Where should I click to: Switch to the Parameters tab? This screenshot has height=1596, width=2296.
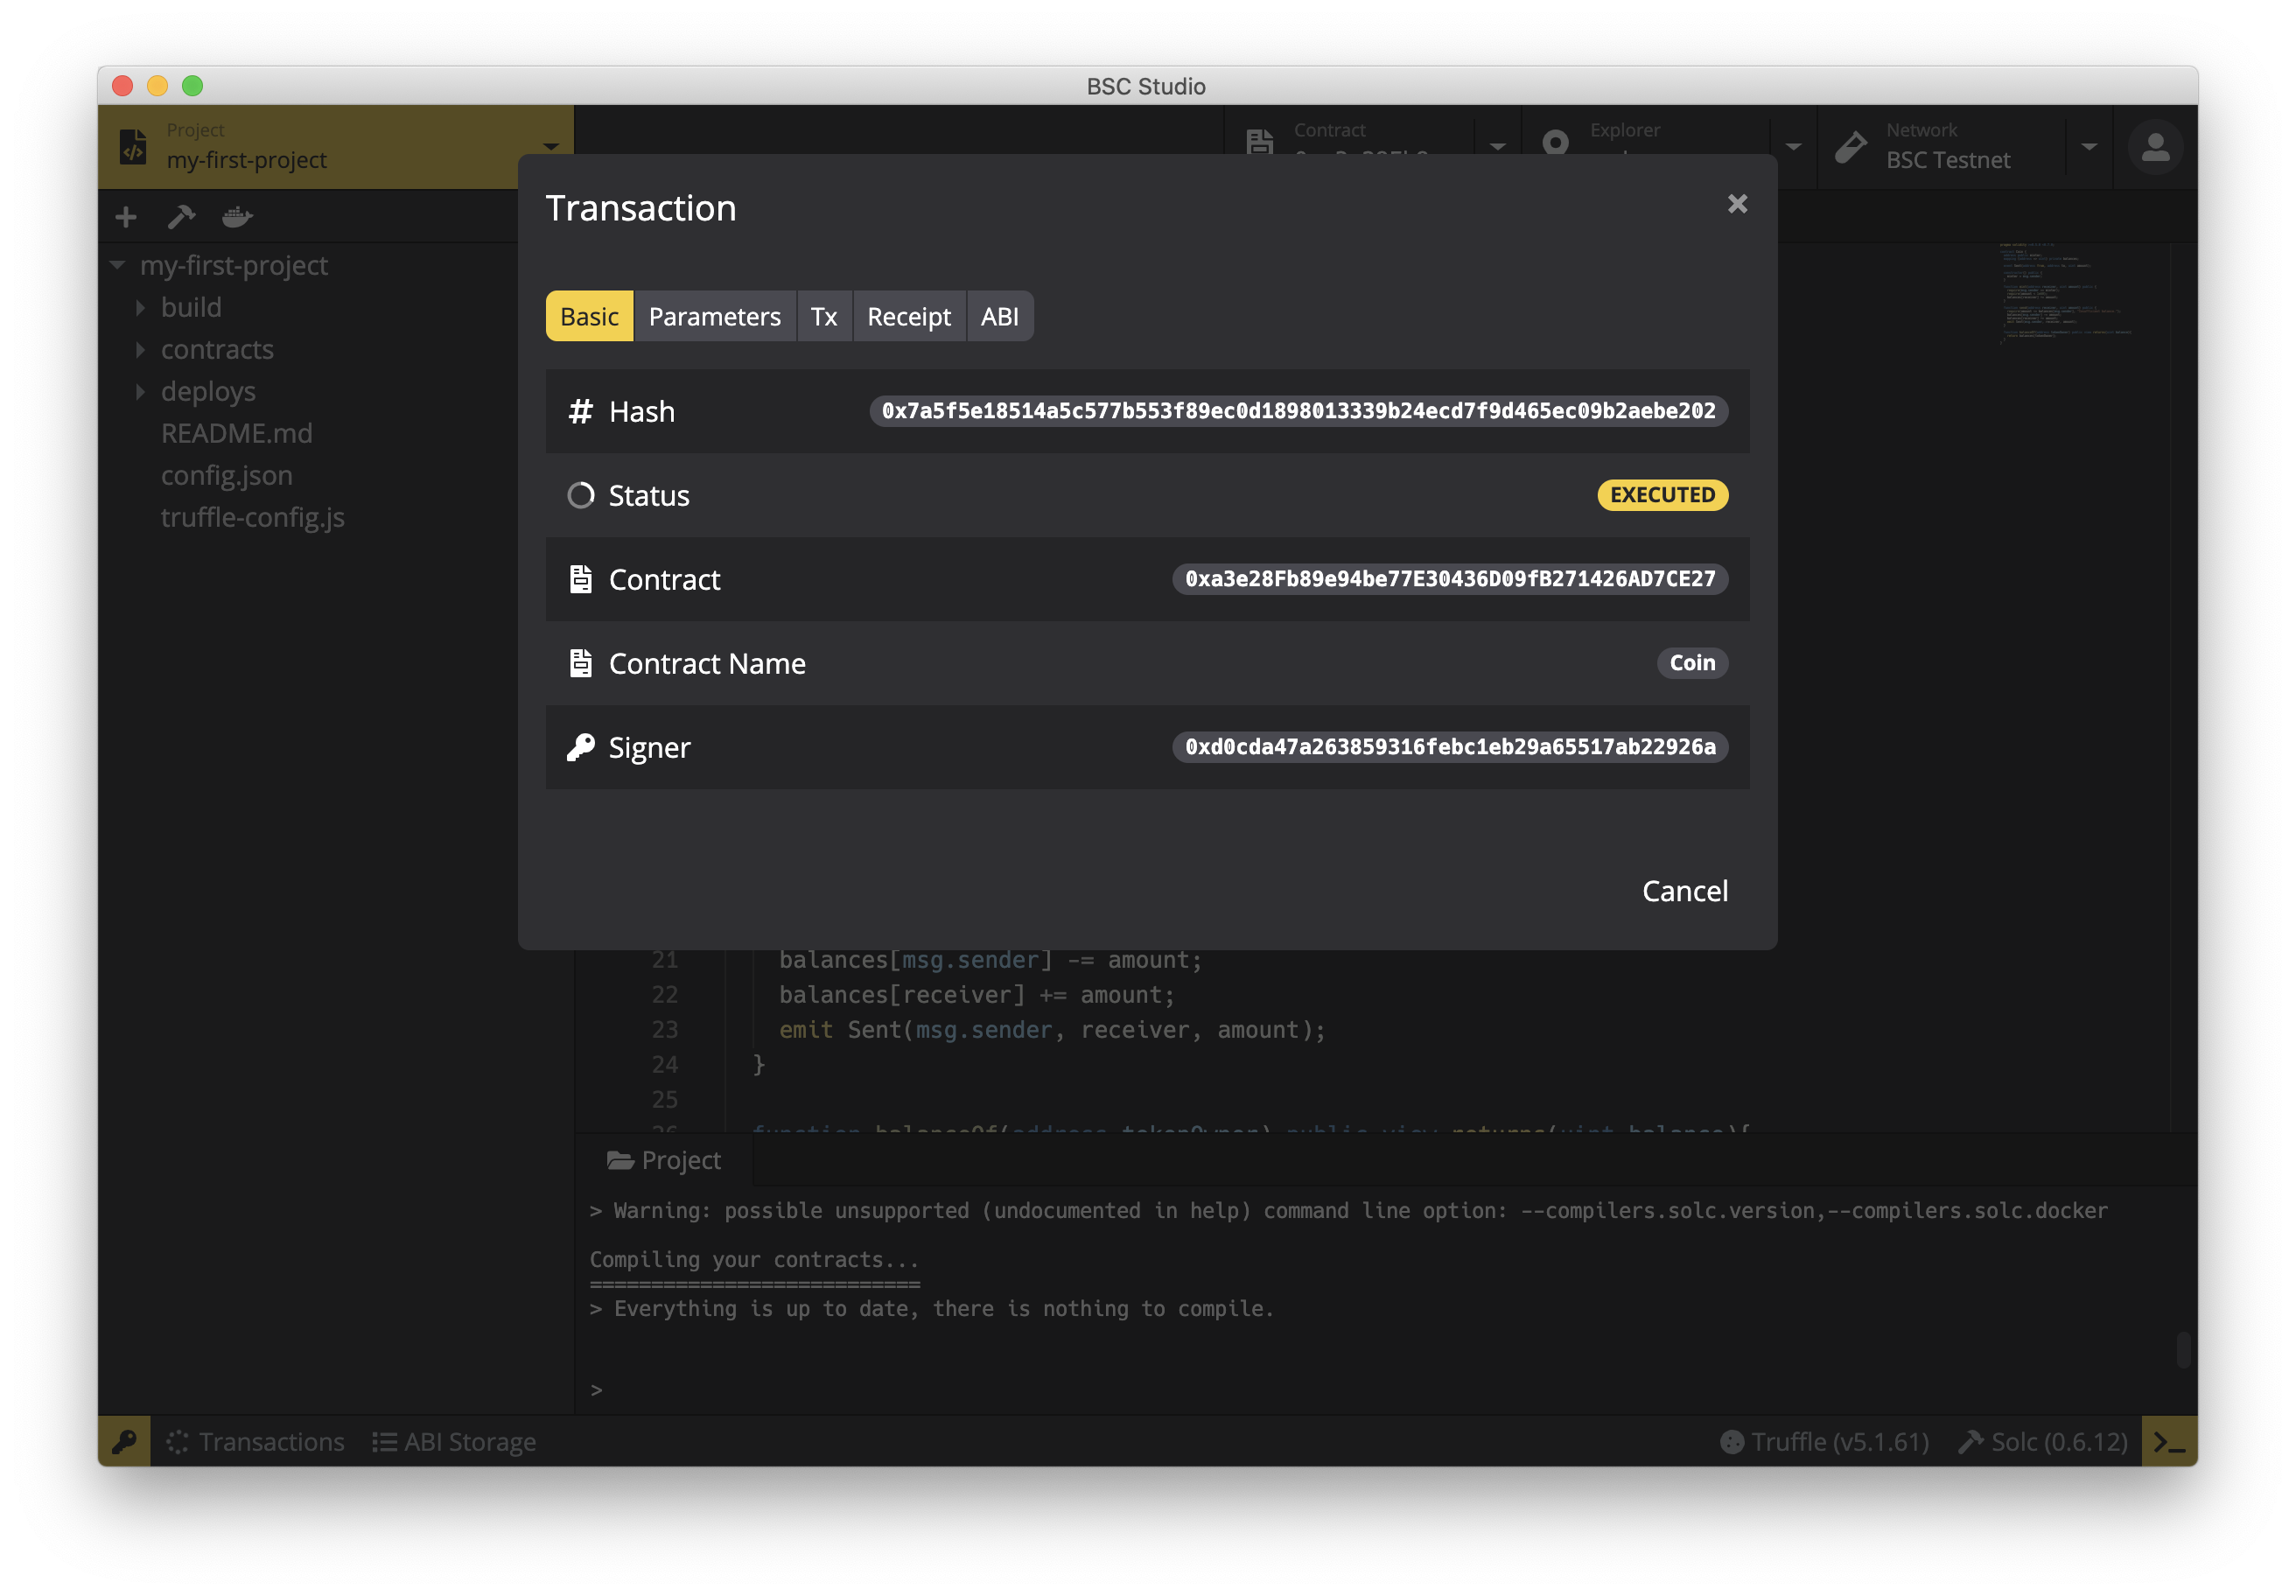tap(714, 317)
